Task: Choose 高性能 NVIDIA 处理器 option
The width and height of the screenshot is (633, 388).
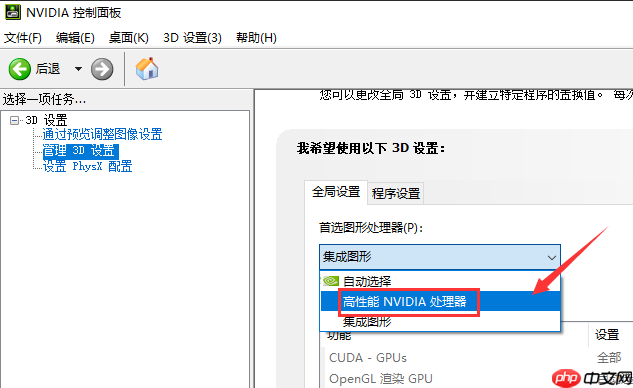Action: (x=440, y=301)
